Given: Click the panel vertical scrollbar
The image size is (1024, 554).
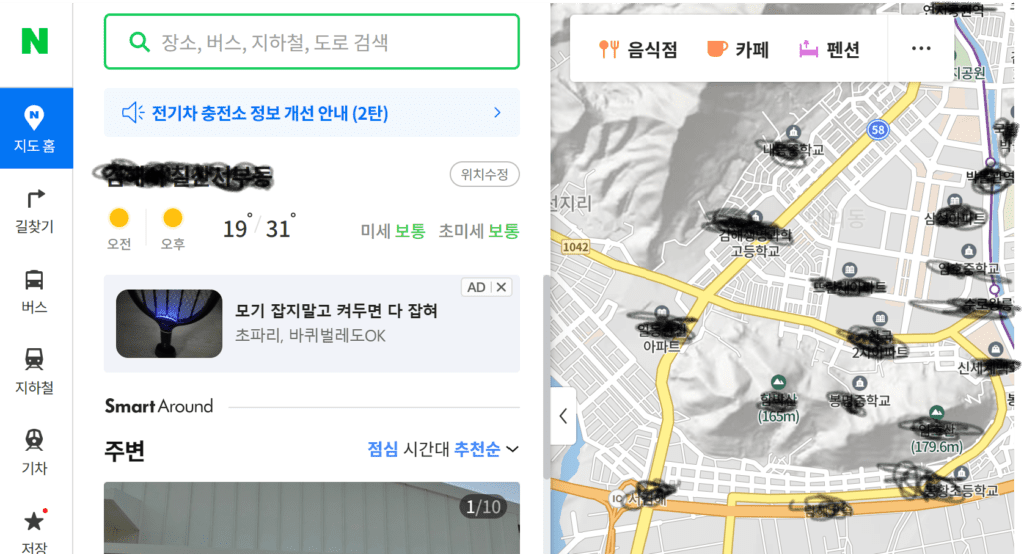Looking at the screenshot, I should (x=546, y=378).
